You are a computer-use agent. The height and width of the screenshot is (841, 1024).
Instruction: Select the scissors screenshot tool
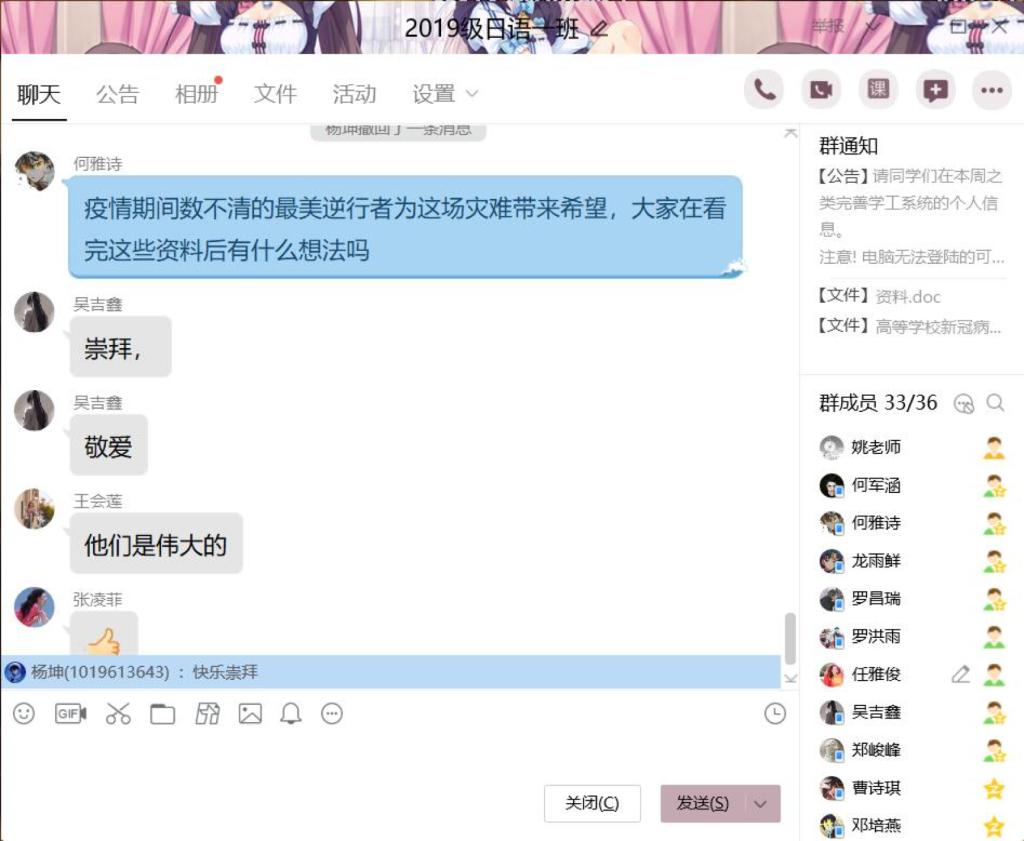118,713
